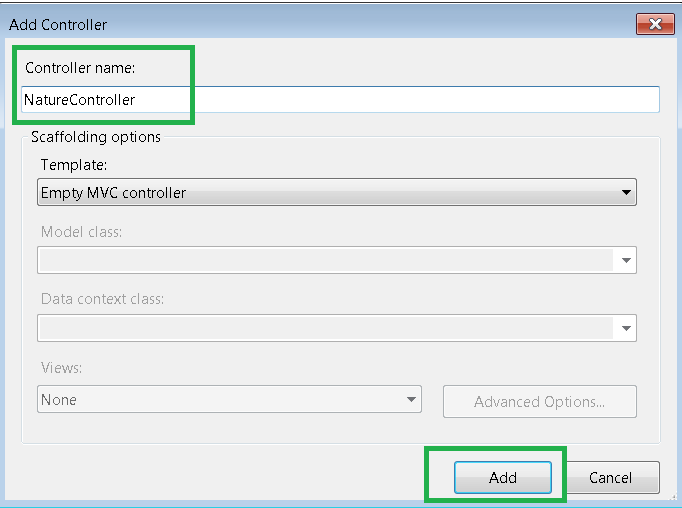Click the Views label
682x508 pixels.
[61, 367]
